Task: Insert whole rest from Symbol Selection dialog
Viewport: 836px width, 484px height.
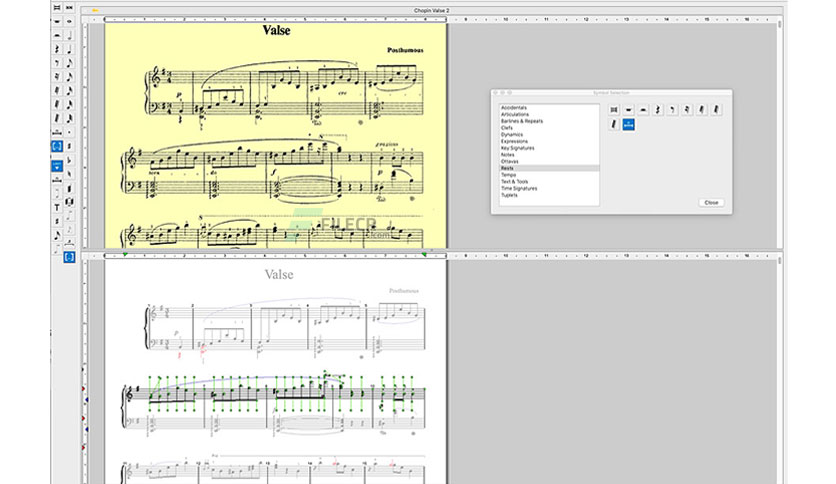Action: tap(629, 110)
